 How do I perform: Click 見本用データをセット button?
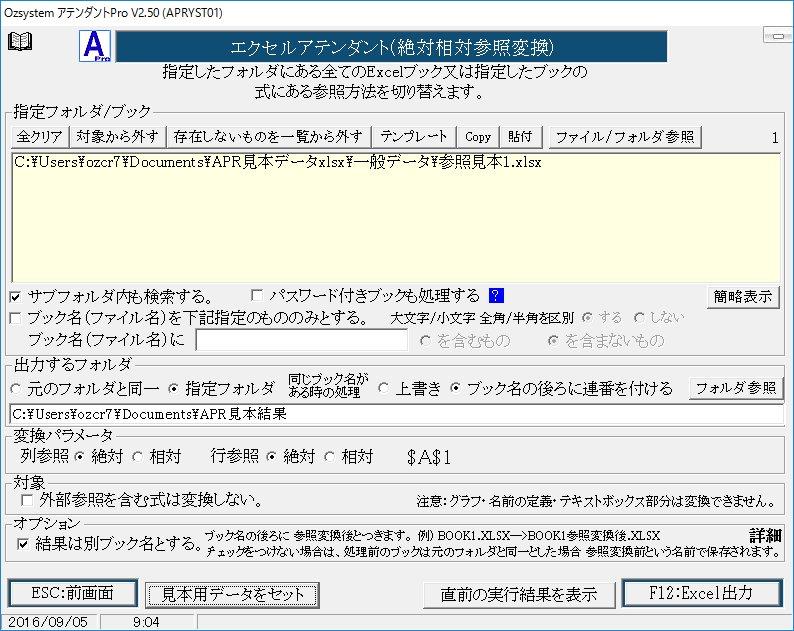pyautogui.click(x=232, y=595)
